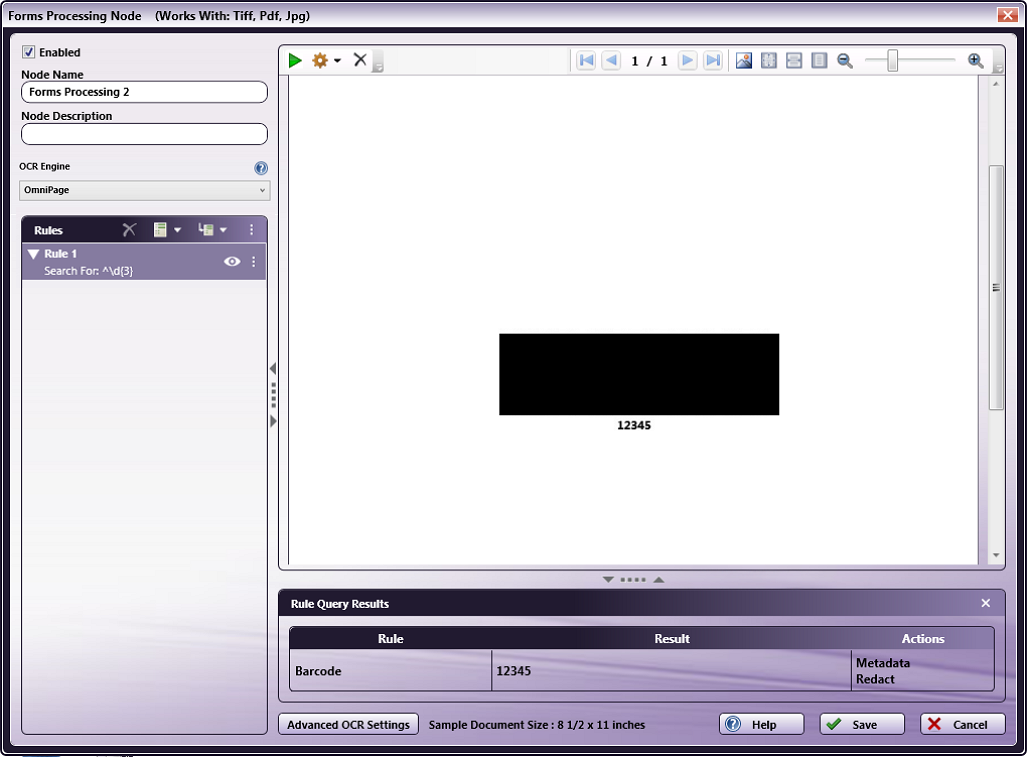Select the Barcode rule cell
The height and width of the screenshot is (757, 1027).
point(390,671)
